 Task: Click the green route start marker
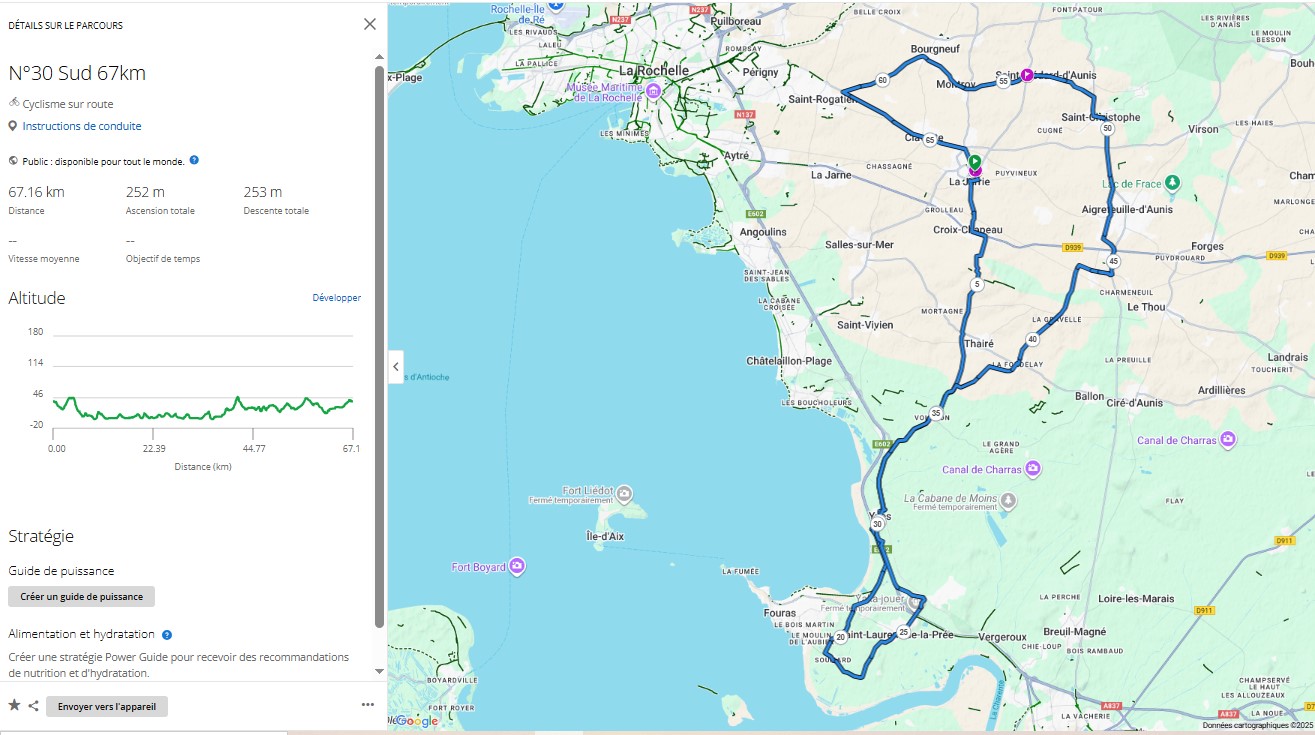pyautogui.click(x=975, y=160)
